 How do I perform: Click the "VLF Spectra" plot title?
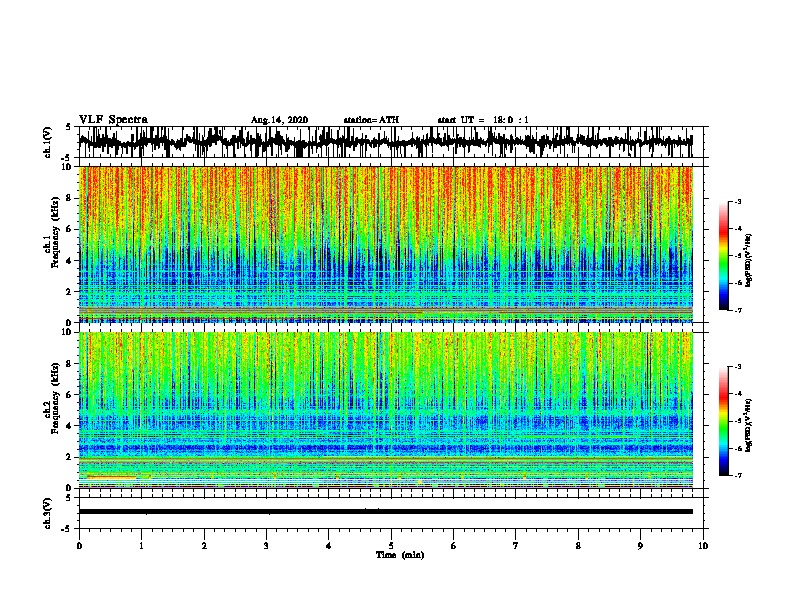coord(113,120)
